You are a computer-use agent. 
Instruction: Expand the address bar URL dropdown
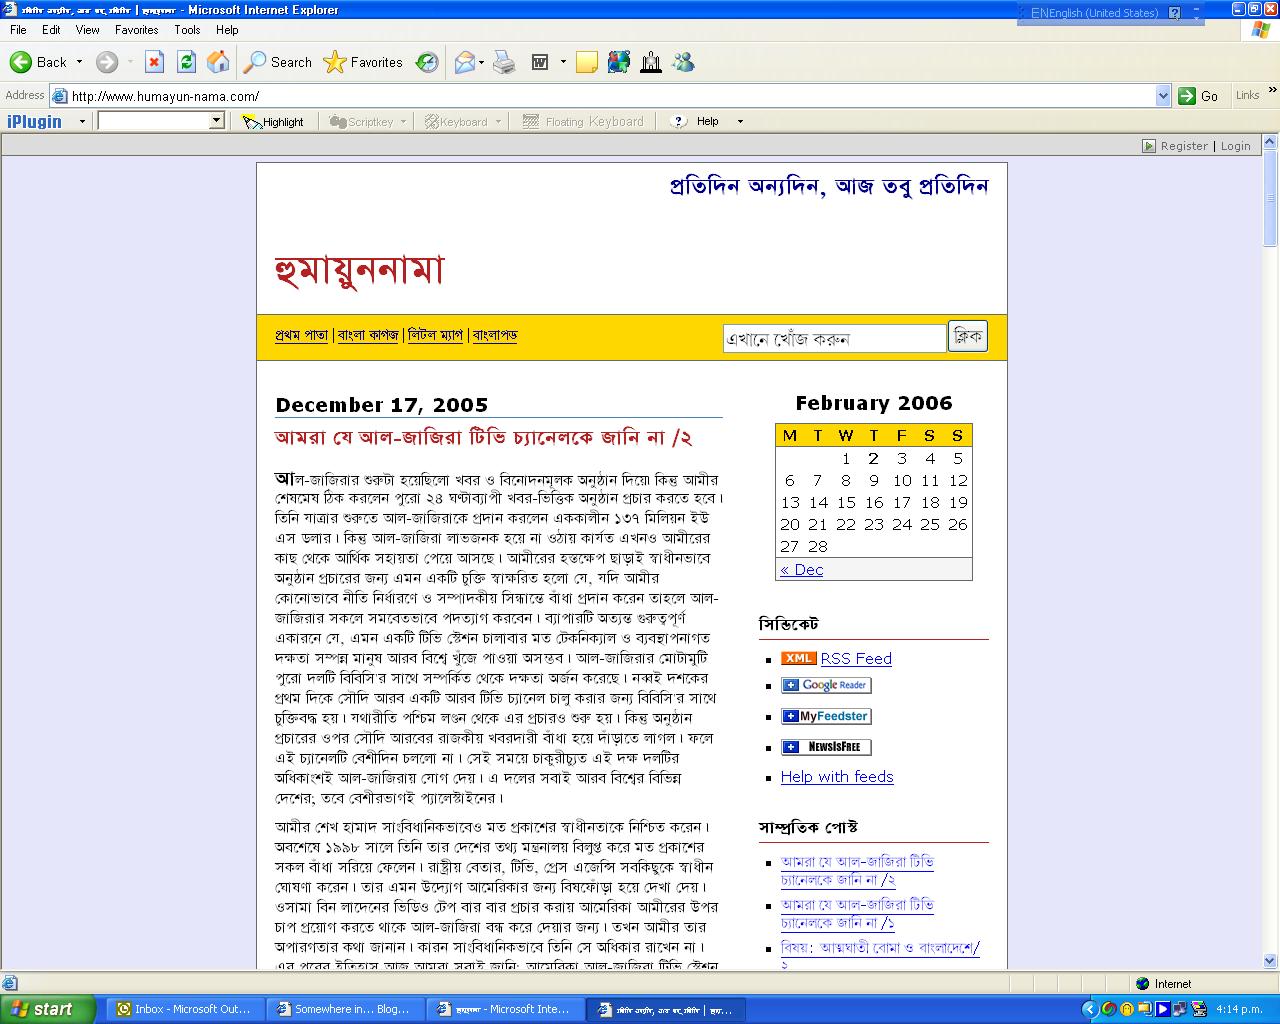1163,96
